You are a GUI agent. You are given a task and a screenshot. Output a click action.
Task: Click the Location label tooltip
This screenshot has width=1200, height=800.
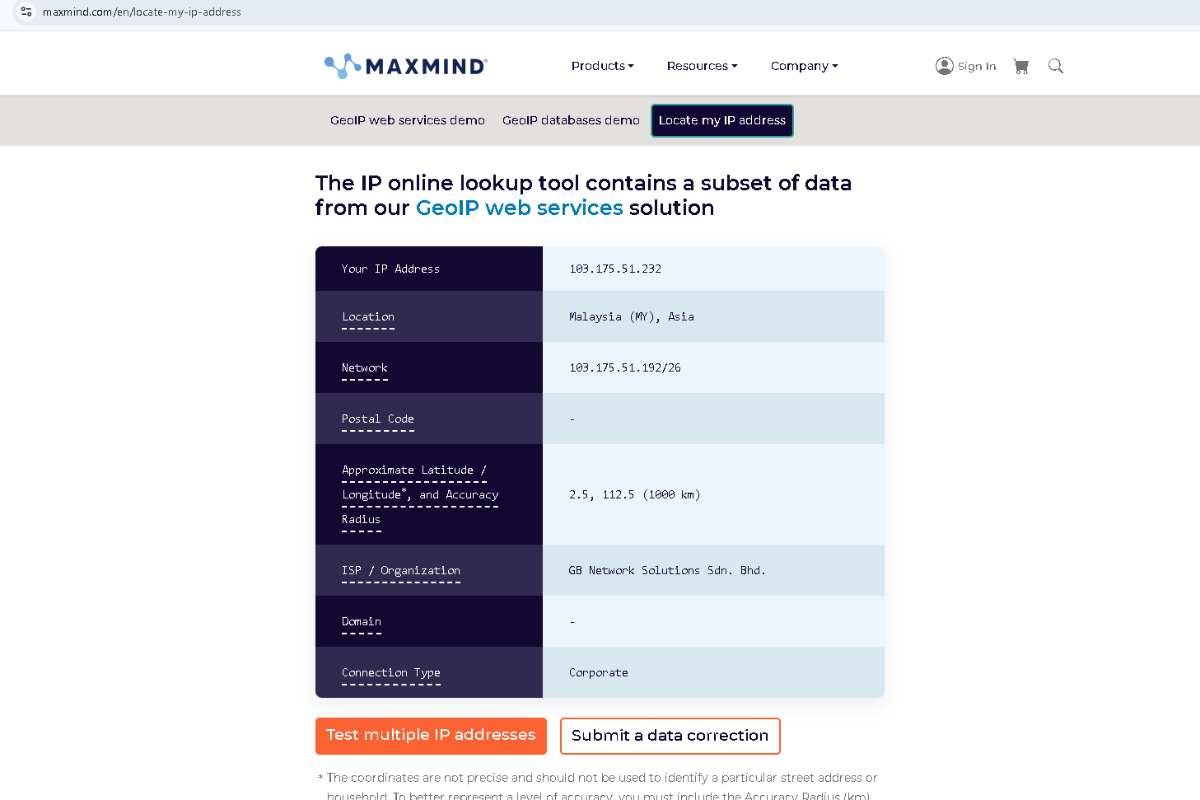coord(368,317)
